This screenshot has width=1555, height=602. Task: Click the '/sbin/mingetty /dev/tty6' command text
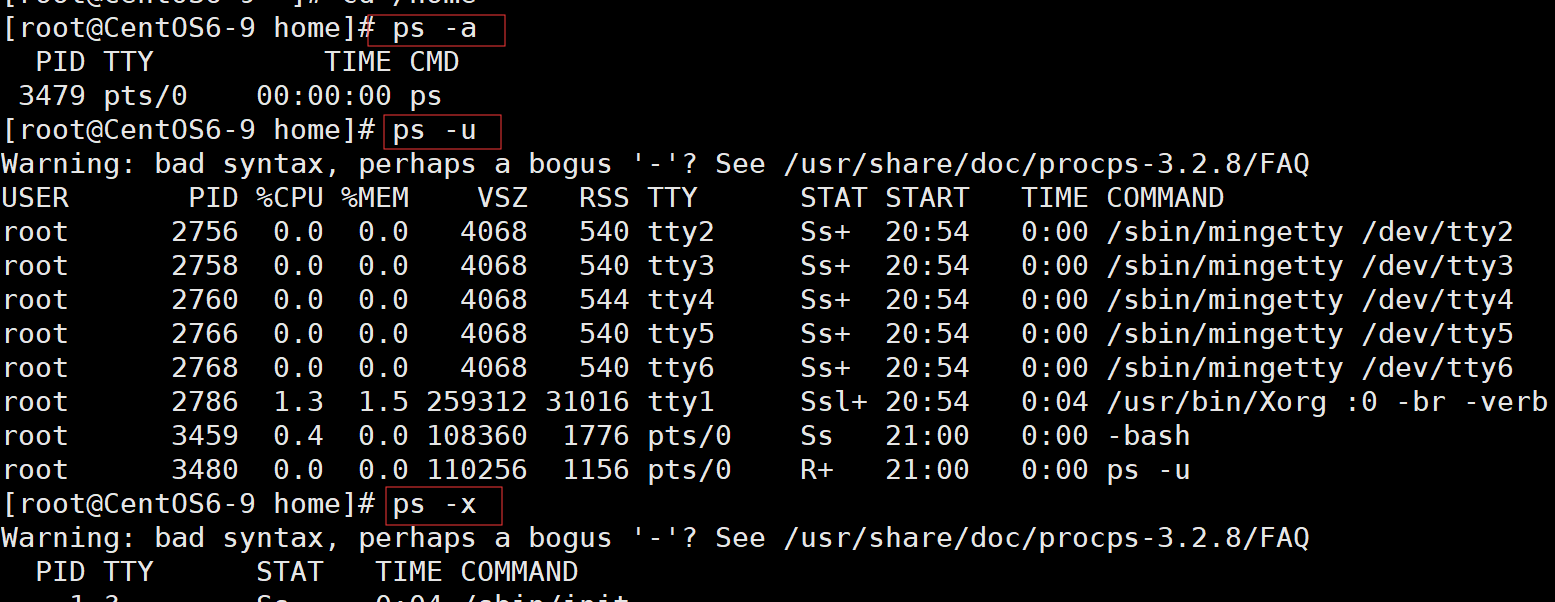click(1309, 369)
